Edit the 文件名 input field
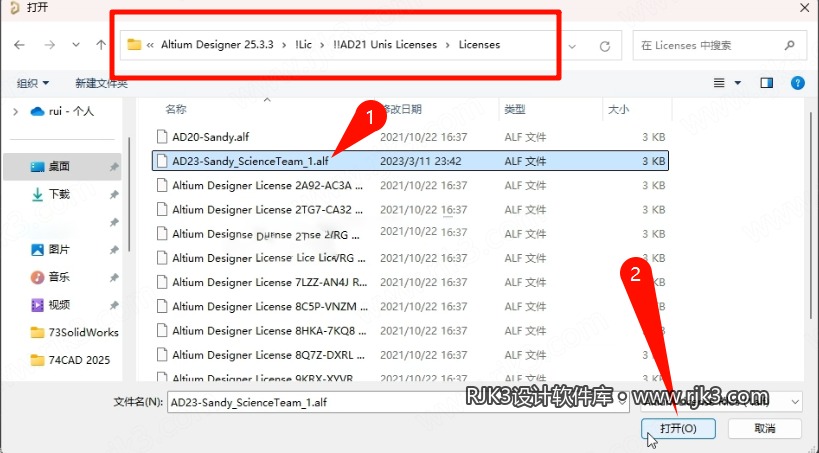819x453 pixels. coord(397,402)
